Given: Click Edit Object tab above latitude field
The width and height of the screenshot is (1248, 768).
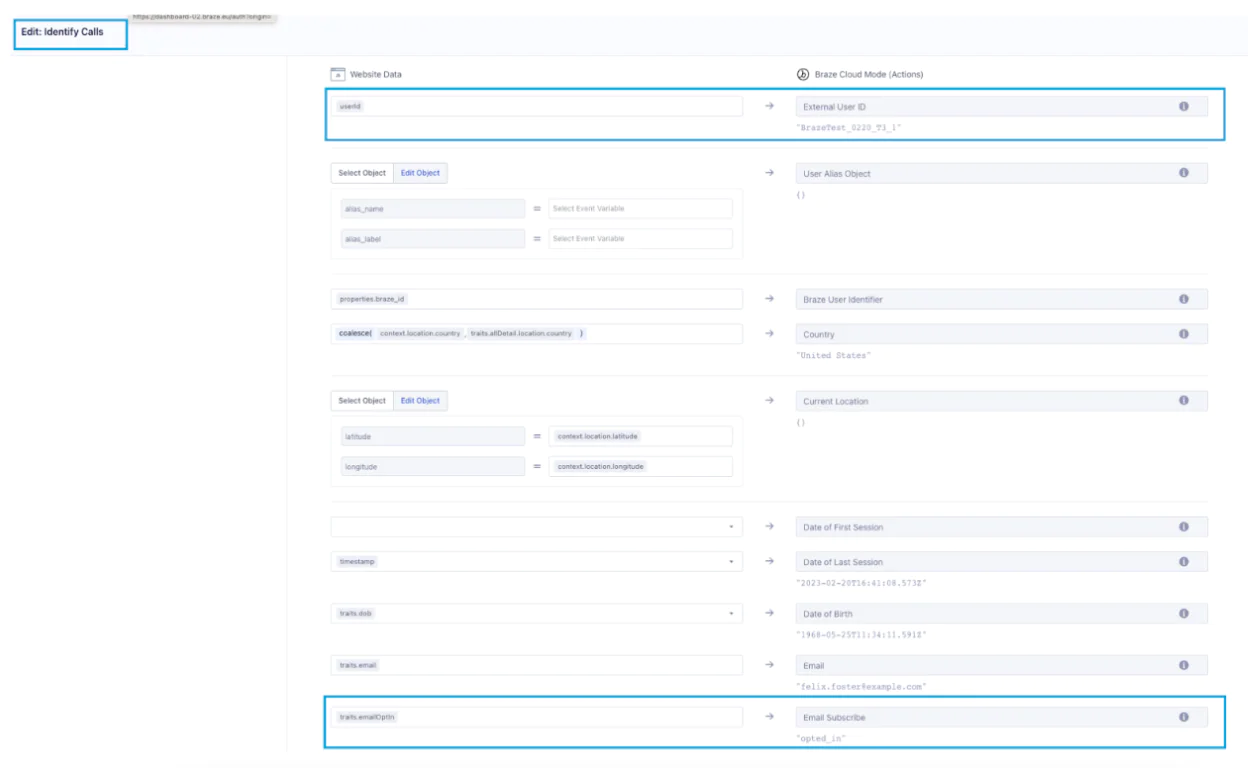Looking at the screenshot, I should [420, 401].
